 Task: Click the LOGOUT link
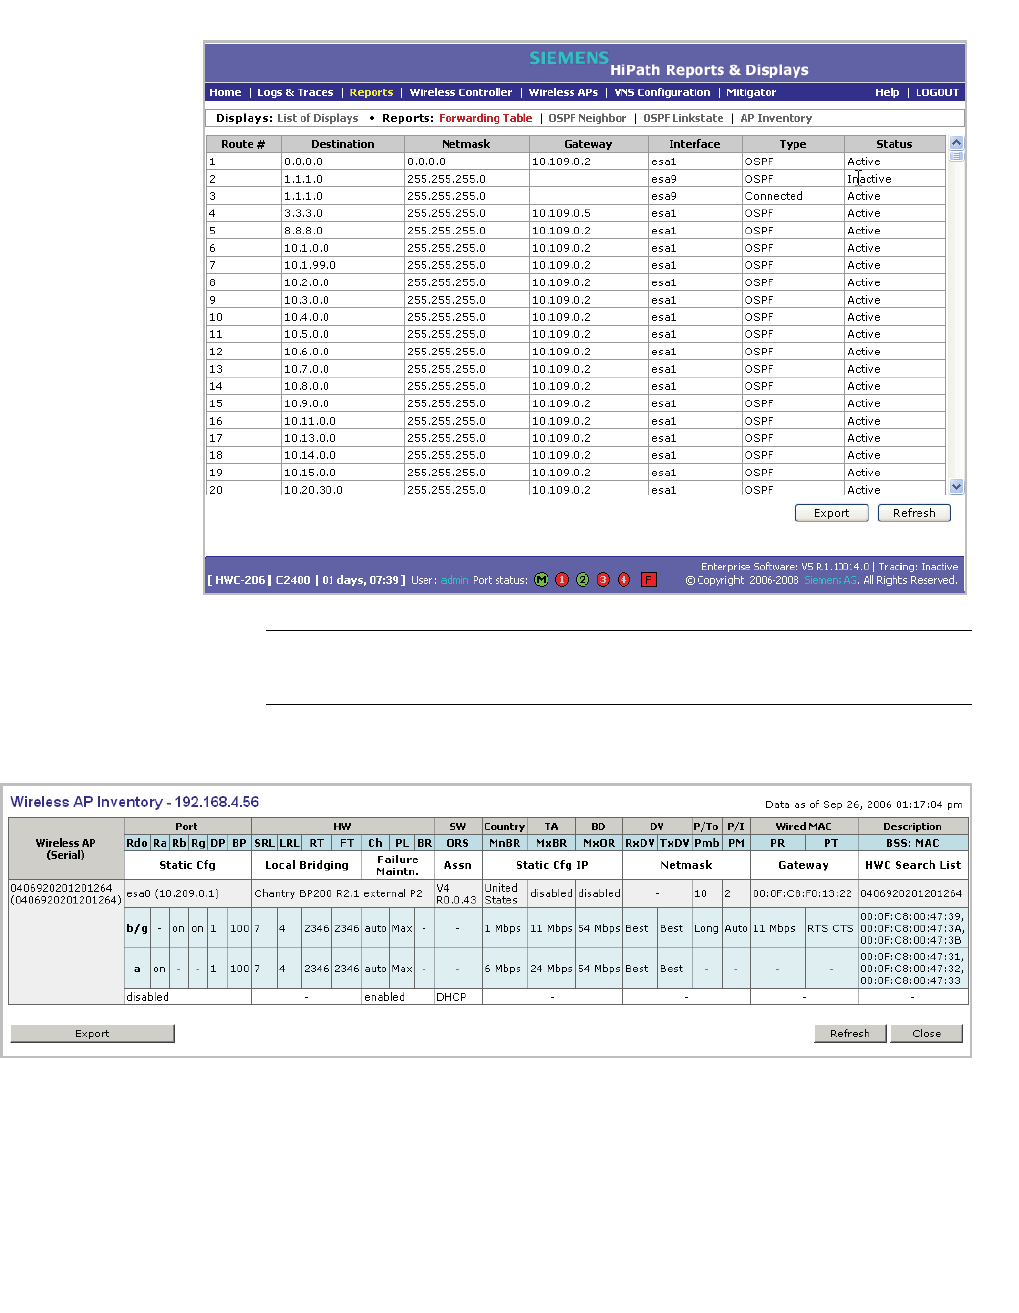pyautogui.click(x=937, y=92)
